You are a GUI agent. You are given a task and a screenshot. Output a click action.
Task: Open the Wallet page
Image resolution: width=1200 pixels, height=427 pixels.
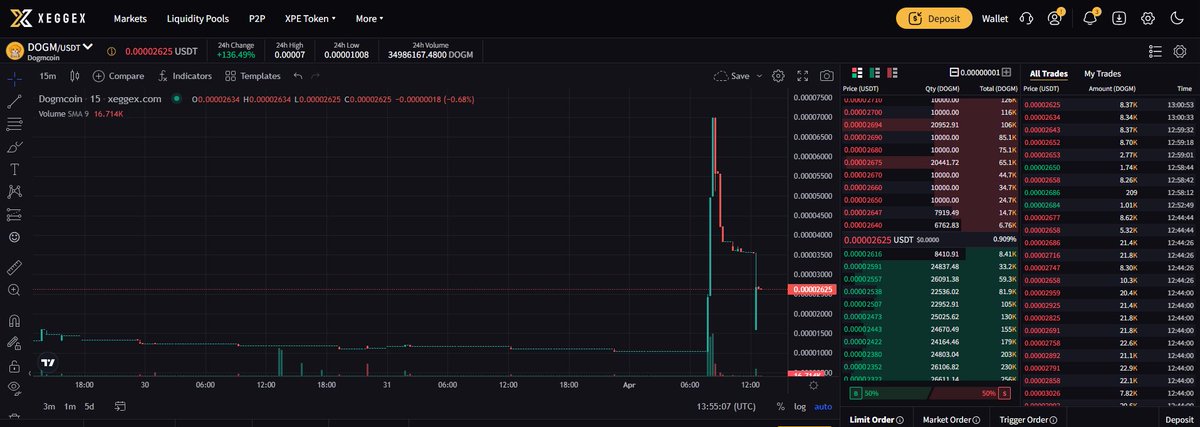pos(995,18)
